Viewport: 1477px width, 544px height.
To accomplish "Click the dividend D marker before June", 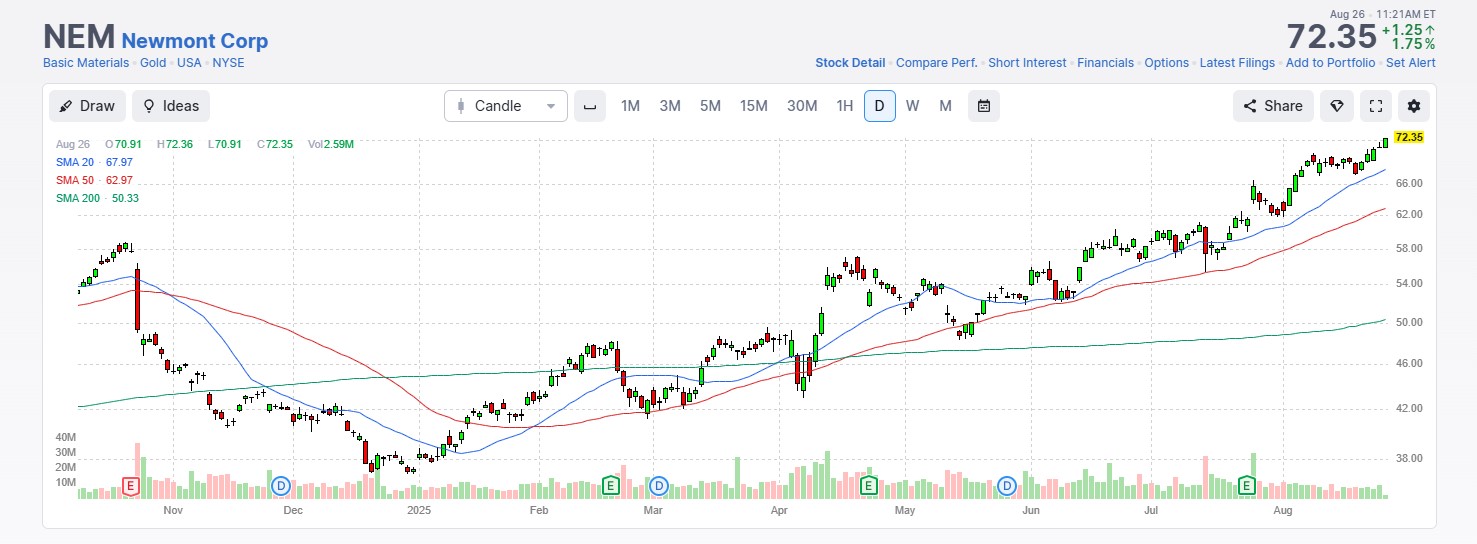I will pyautogui.click(x=1007, y=486).
